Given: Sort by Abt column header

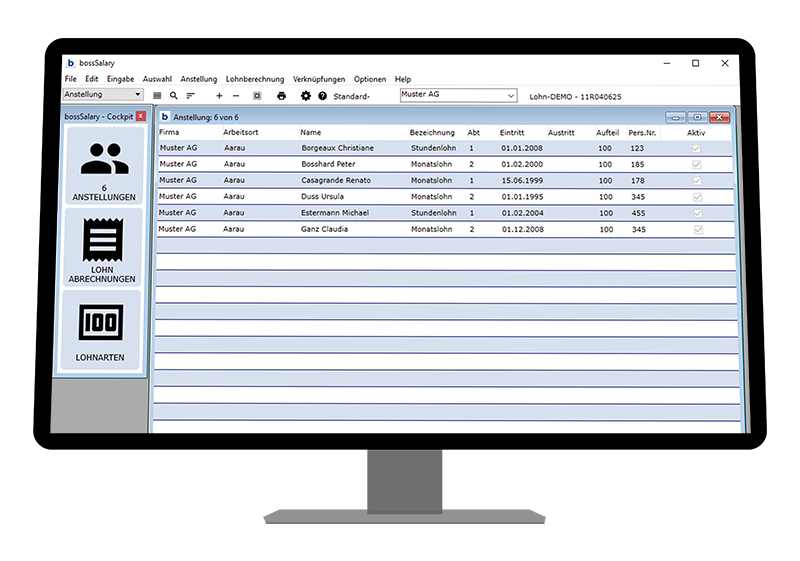Looking at the screenshot, I should point(473,133).
